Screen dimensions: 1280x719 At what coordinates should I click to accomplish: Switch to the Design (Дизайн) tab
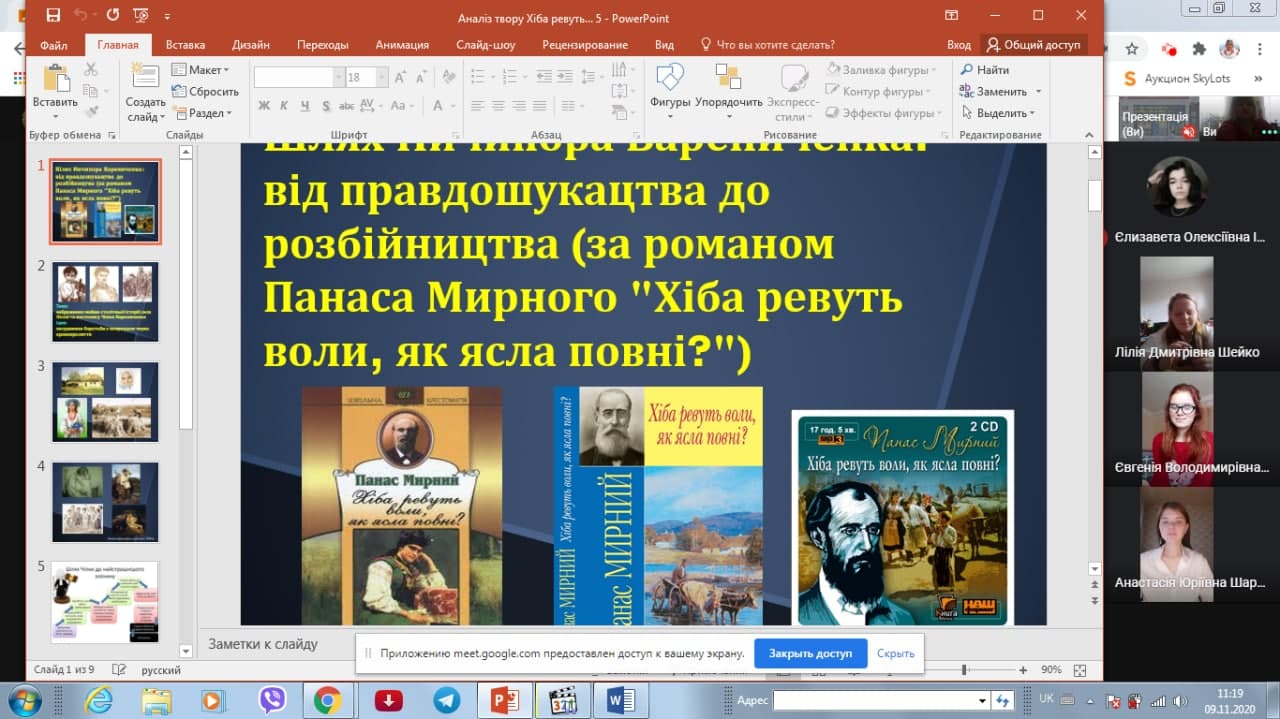click(250, 45)
